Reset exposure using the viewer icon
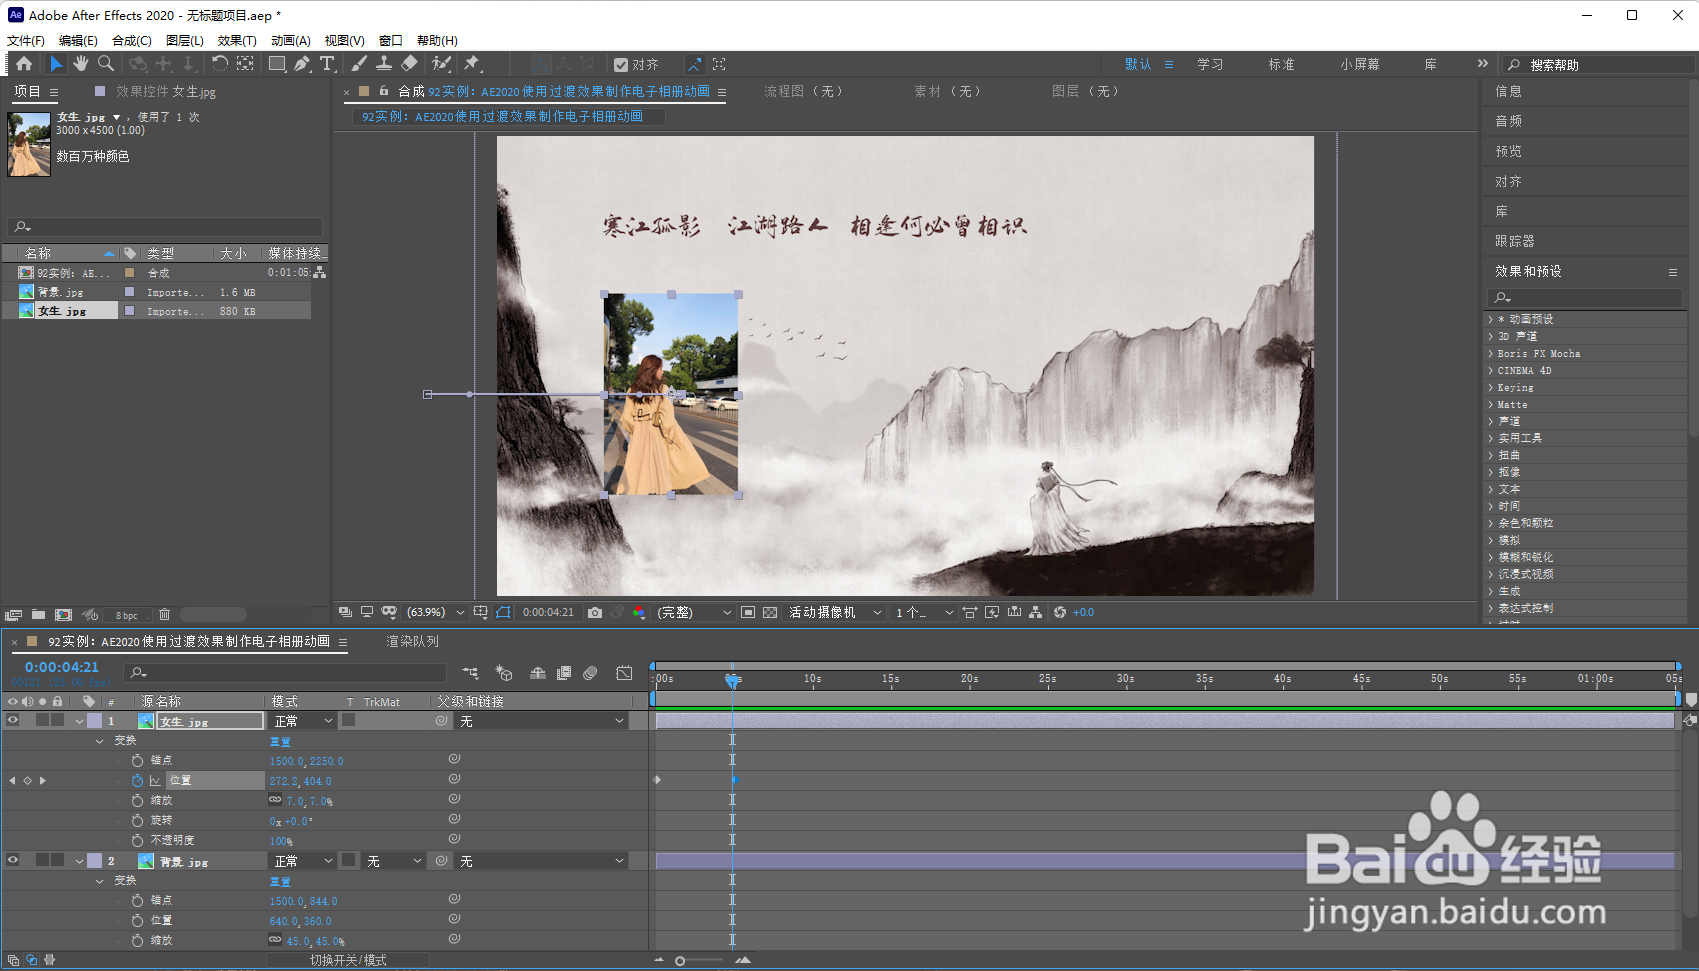Image resolution: width=1699 pixels, height=971 pixels. 1060,612
